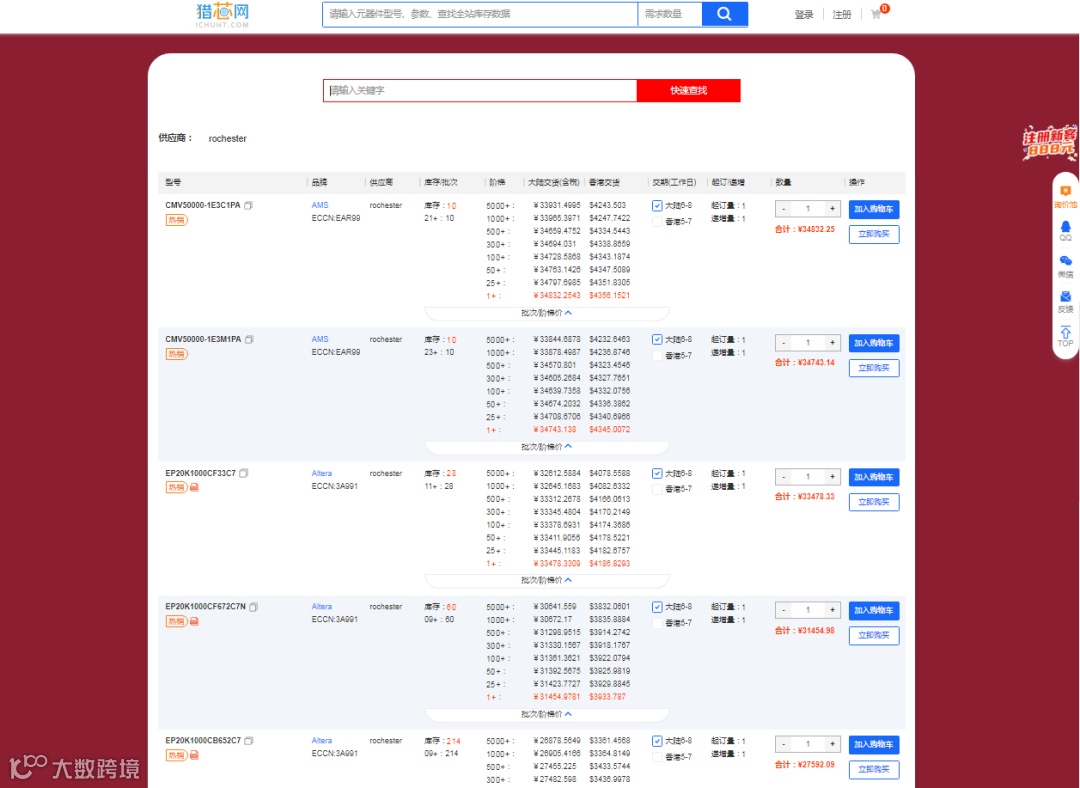Copy part number CMV50000-1E3M1PA via copy icon
This screenshot has height=788, width=1080.
point(249,340)
